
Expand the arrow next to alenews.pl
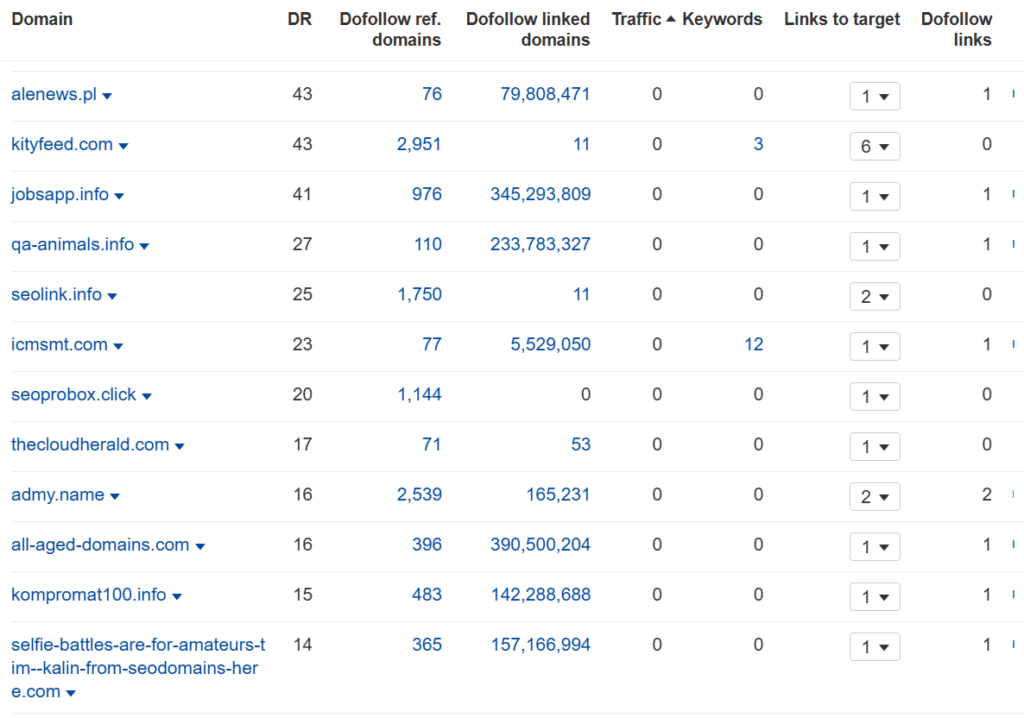(x=107, y=96)
